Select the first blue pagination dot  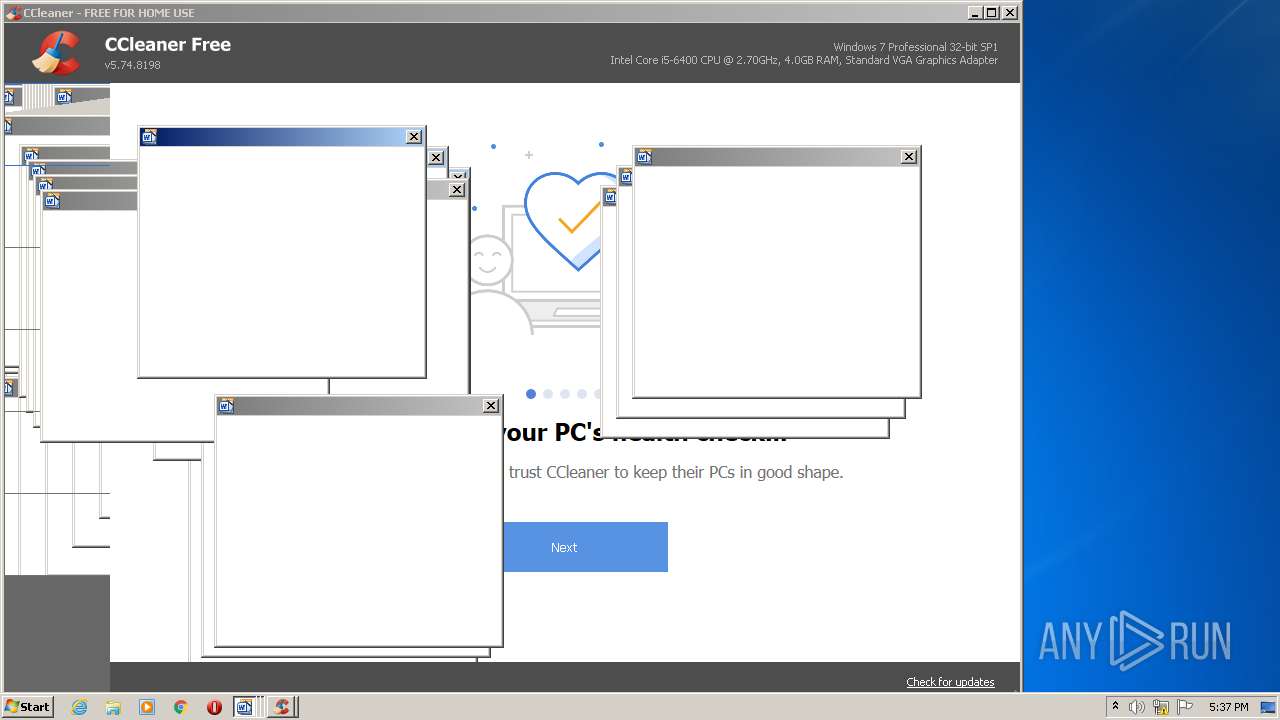point(531,394)
